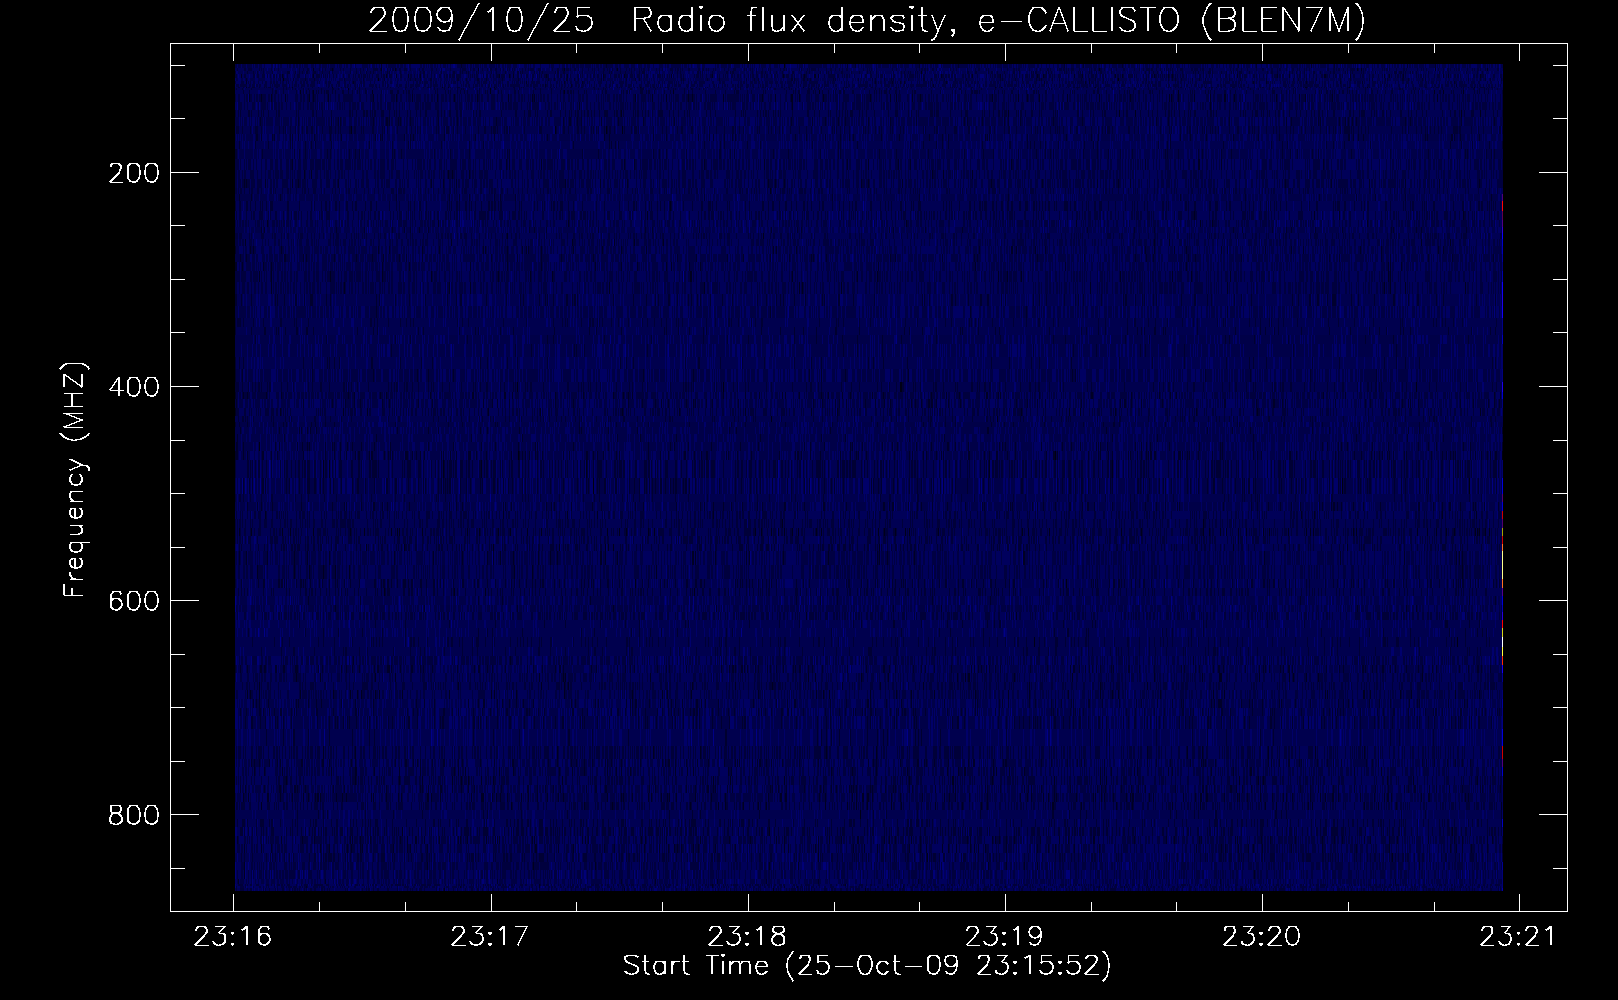
Task: Click the 23:20 time tick label
Action: coord(1262,937)
